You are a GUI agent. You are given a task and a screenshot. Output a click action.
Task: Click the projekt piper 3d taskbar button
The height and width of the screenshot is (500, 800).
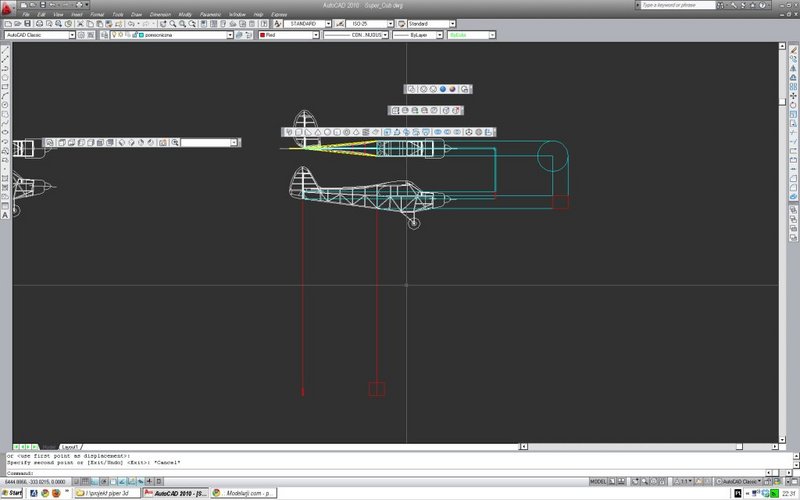coord(107,493)
